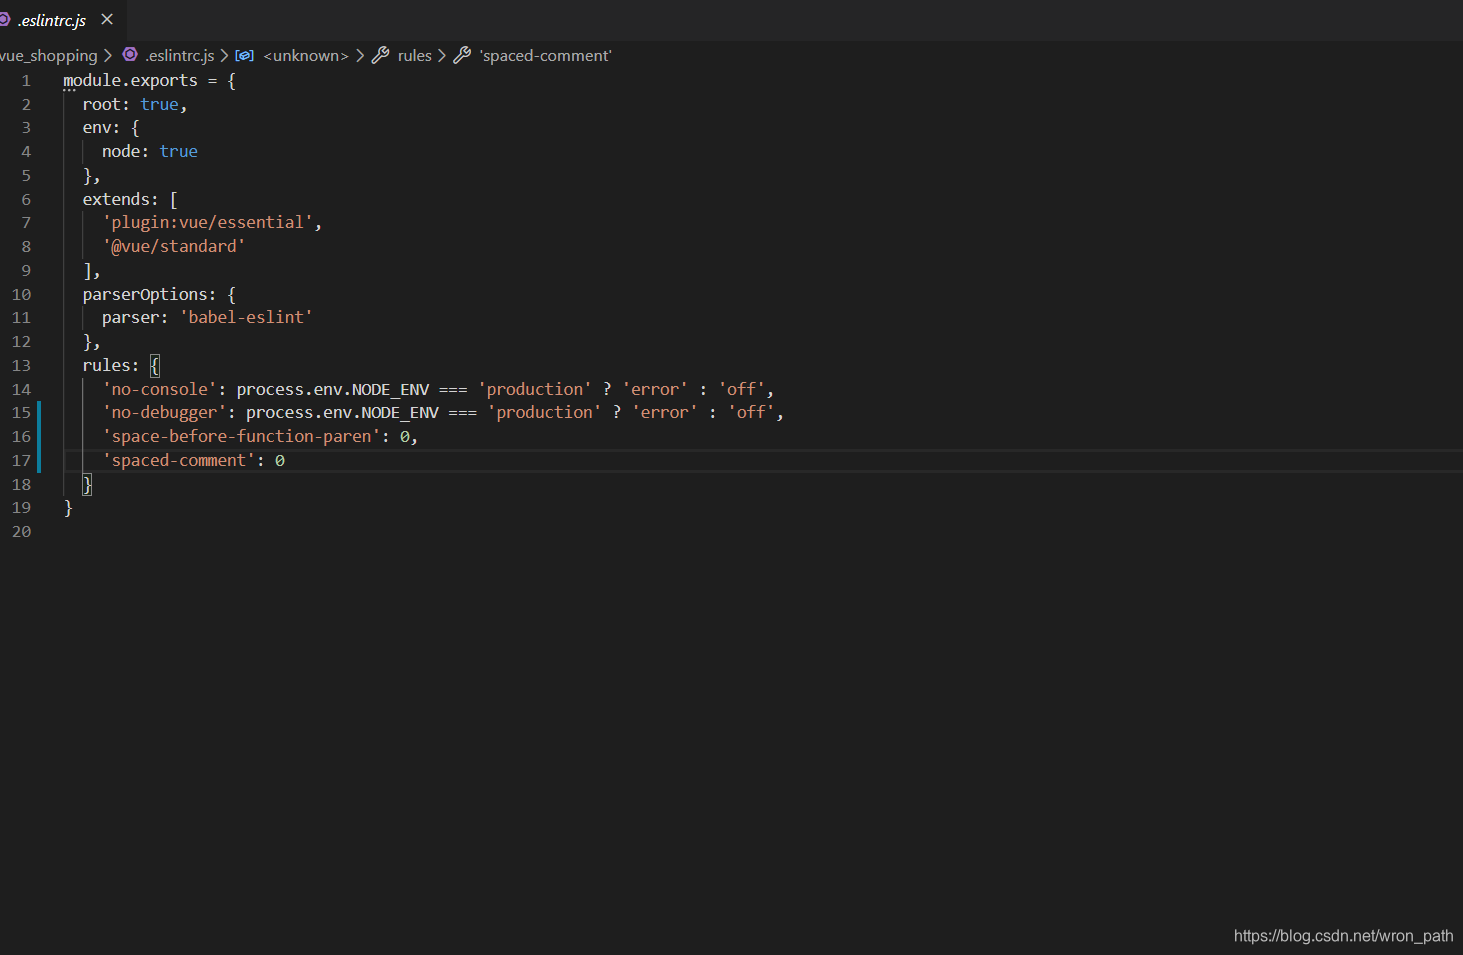Click the wrench icon before rules breadcrumb
Screen dimensions: 1463x955
point(380,55)
